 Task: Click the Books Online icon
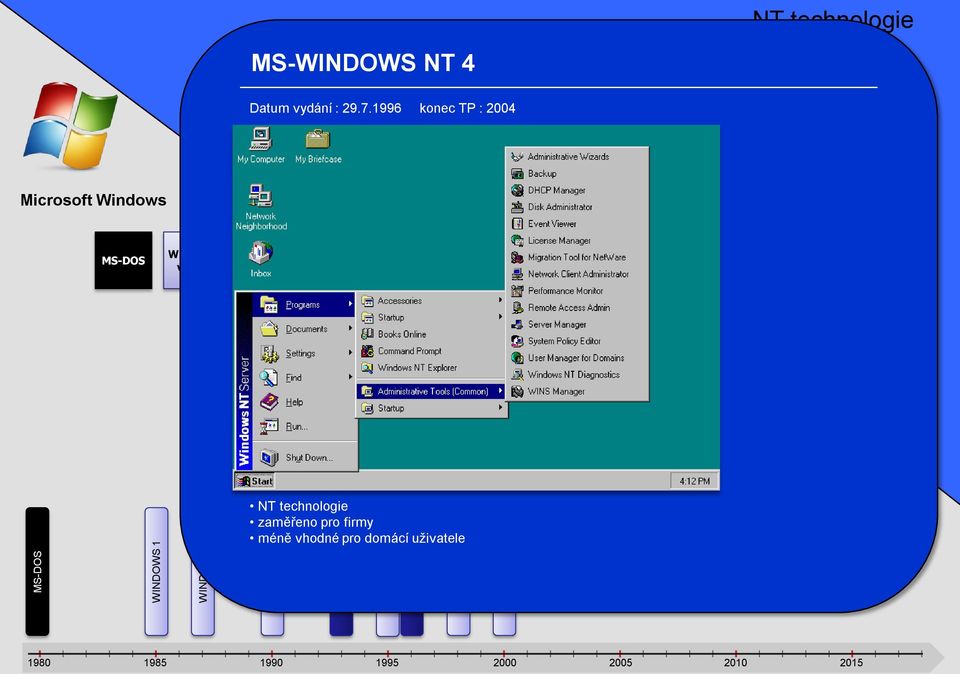(367, 334)
